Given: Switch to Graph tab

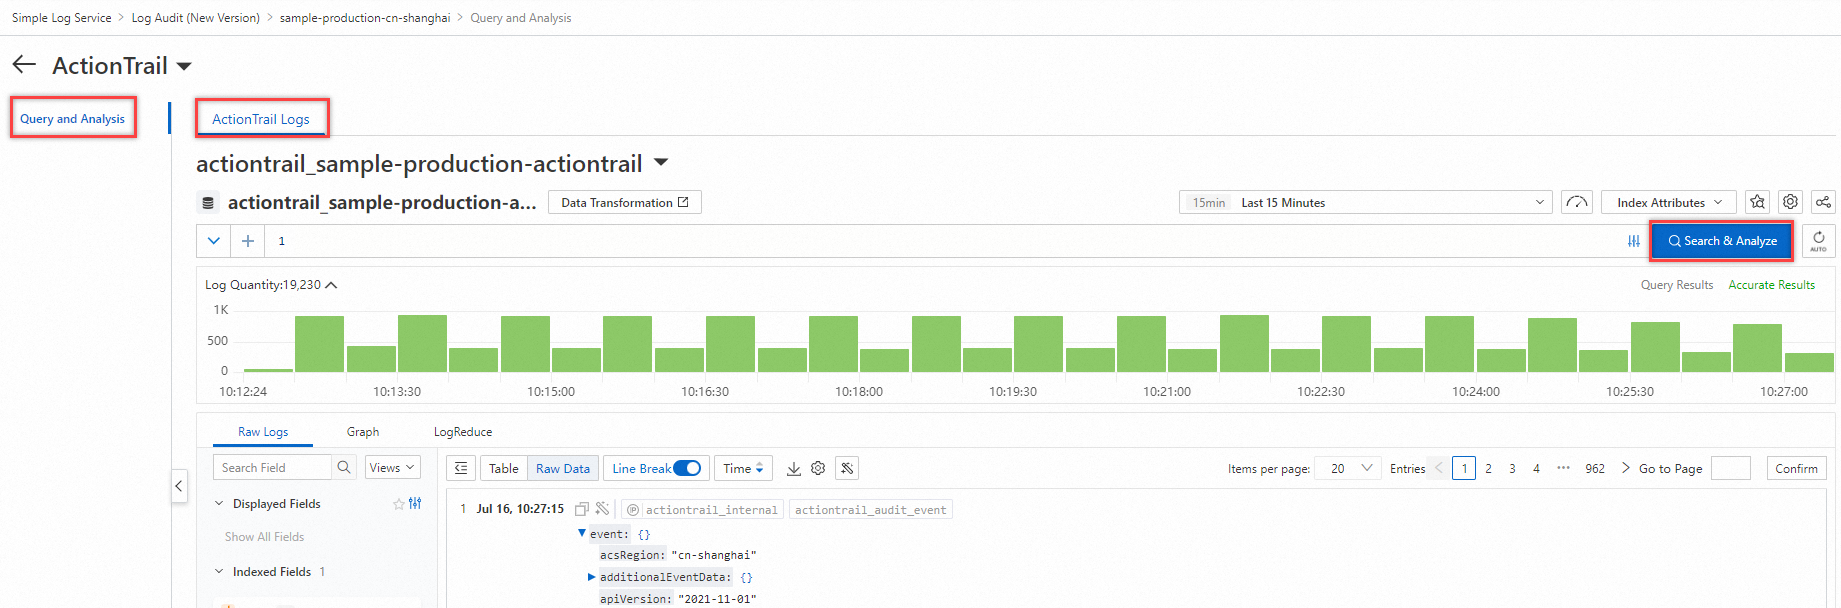Looking at the screenshot, I should [363, 432].
